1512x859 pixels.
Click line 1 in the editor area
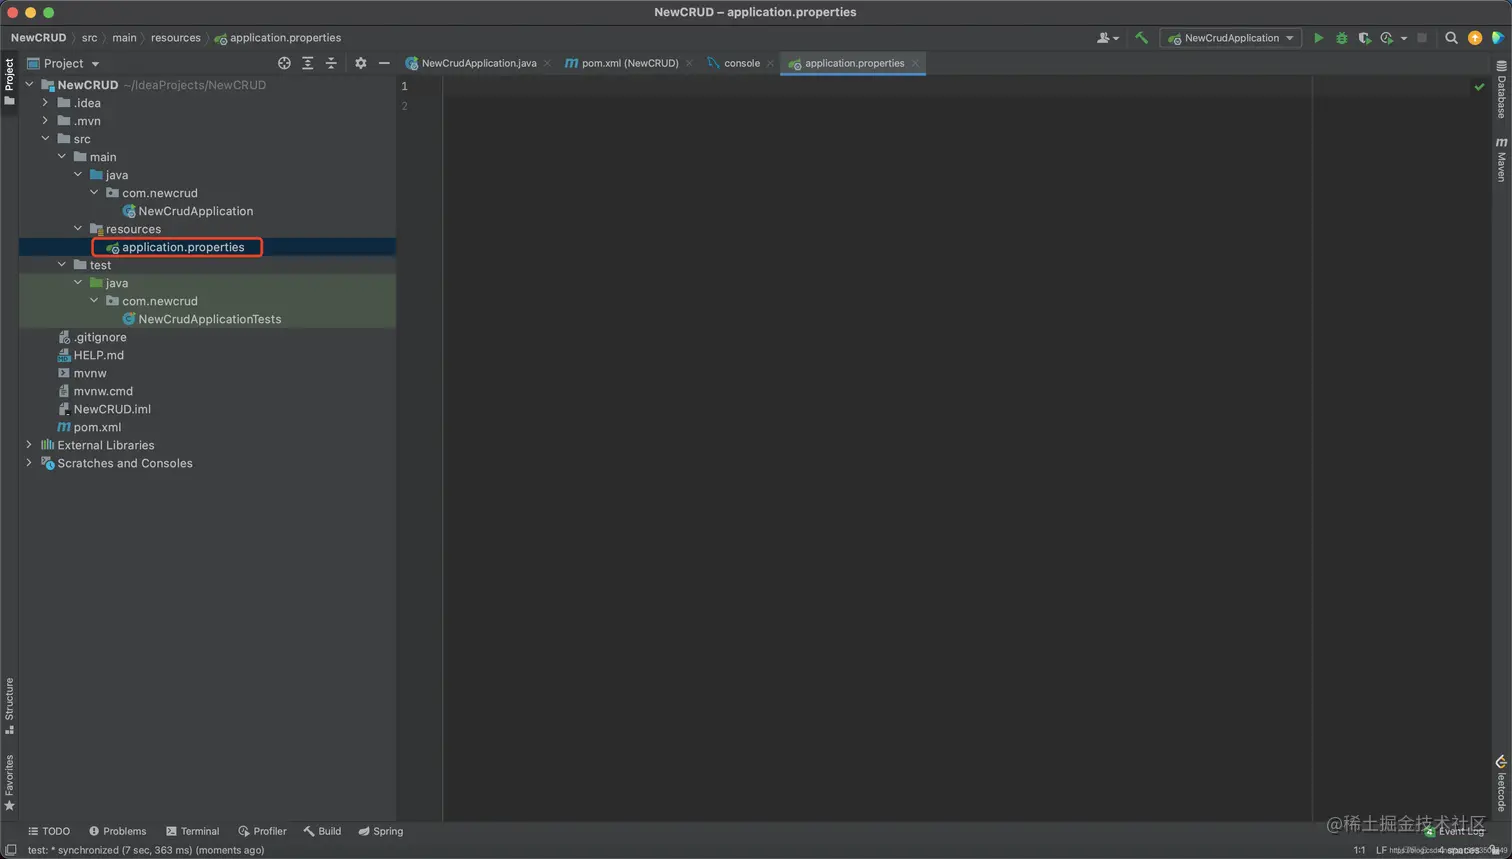pyautogui.click(x=877, y=87)
